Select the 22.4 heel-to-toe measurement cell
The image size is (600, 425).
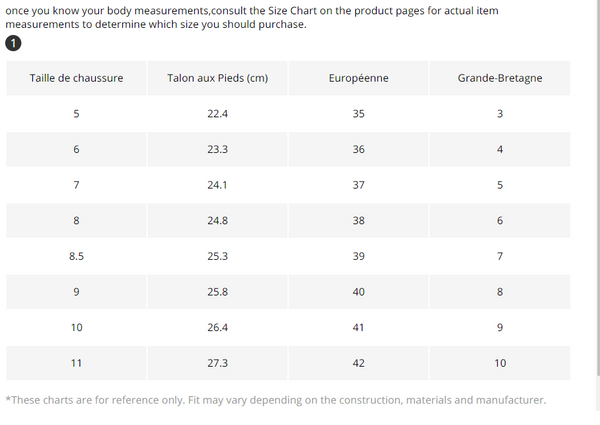(x=218, y=114)
